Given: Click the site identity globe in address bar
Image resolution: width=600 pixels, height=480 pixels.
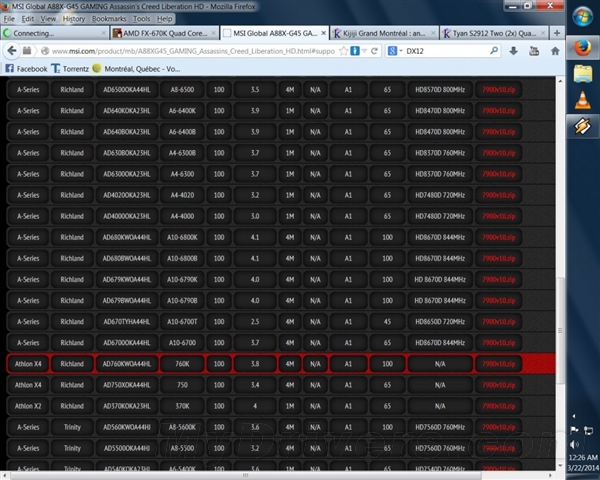Looking at the screenshot, I should 45,51.
